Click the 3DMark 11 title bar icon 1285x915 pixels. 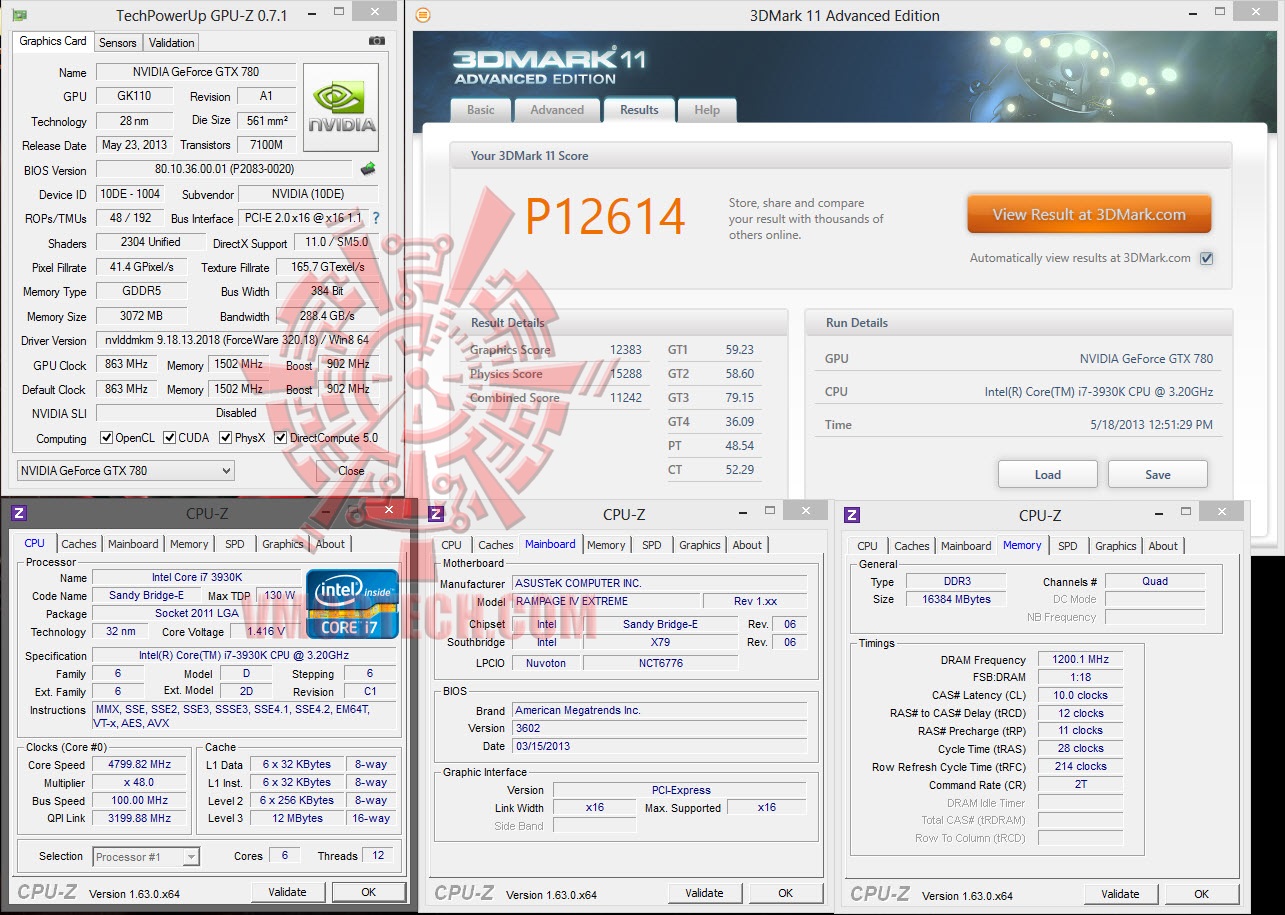pyautogui.click(x=423, y=15)
